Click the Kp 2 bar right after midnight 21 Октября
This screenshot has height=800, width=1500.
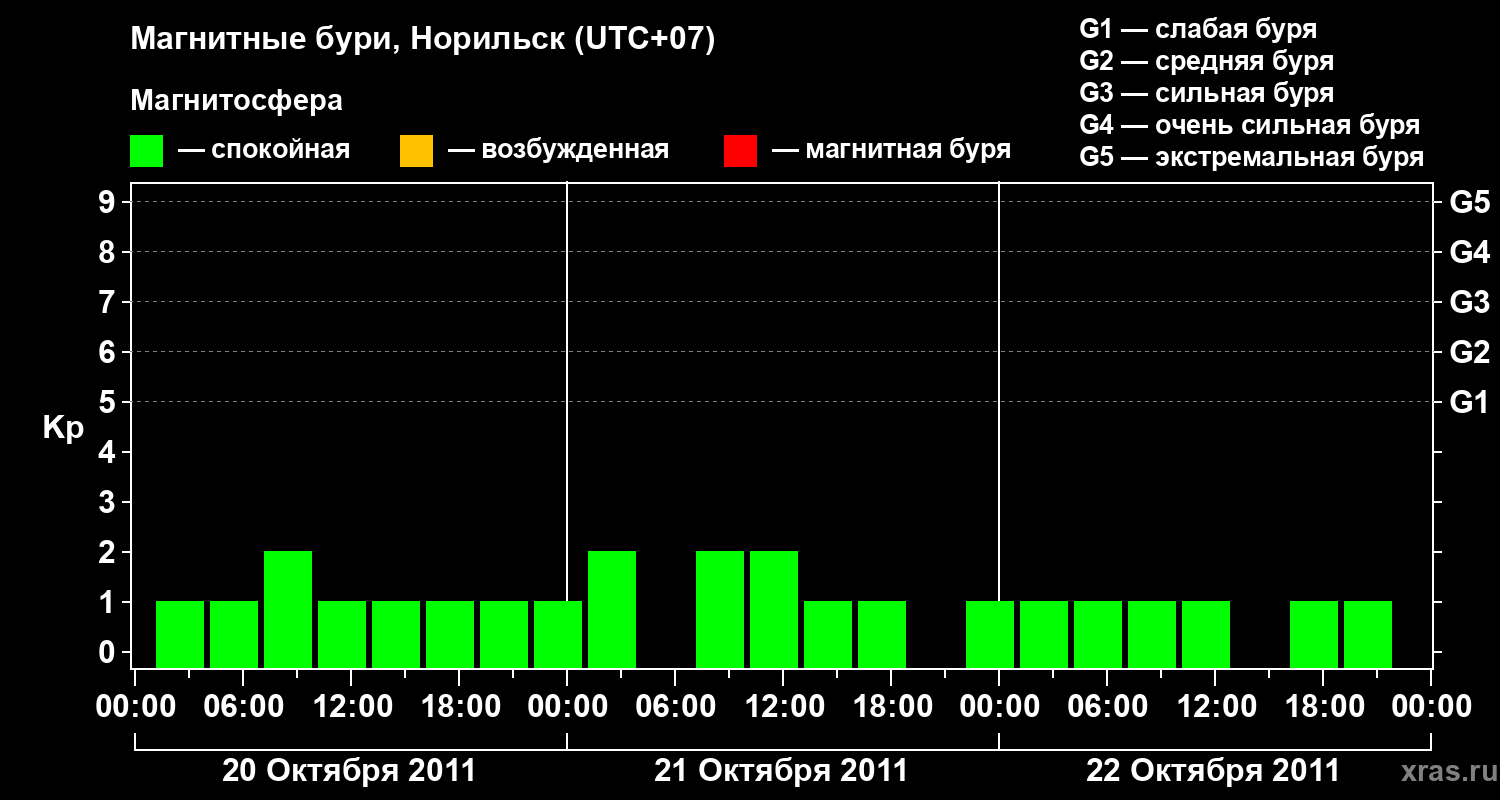[x=612, y=609]
